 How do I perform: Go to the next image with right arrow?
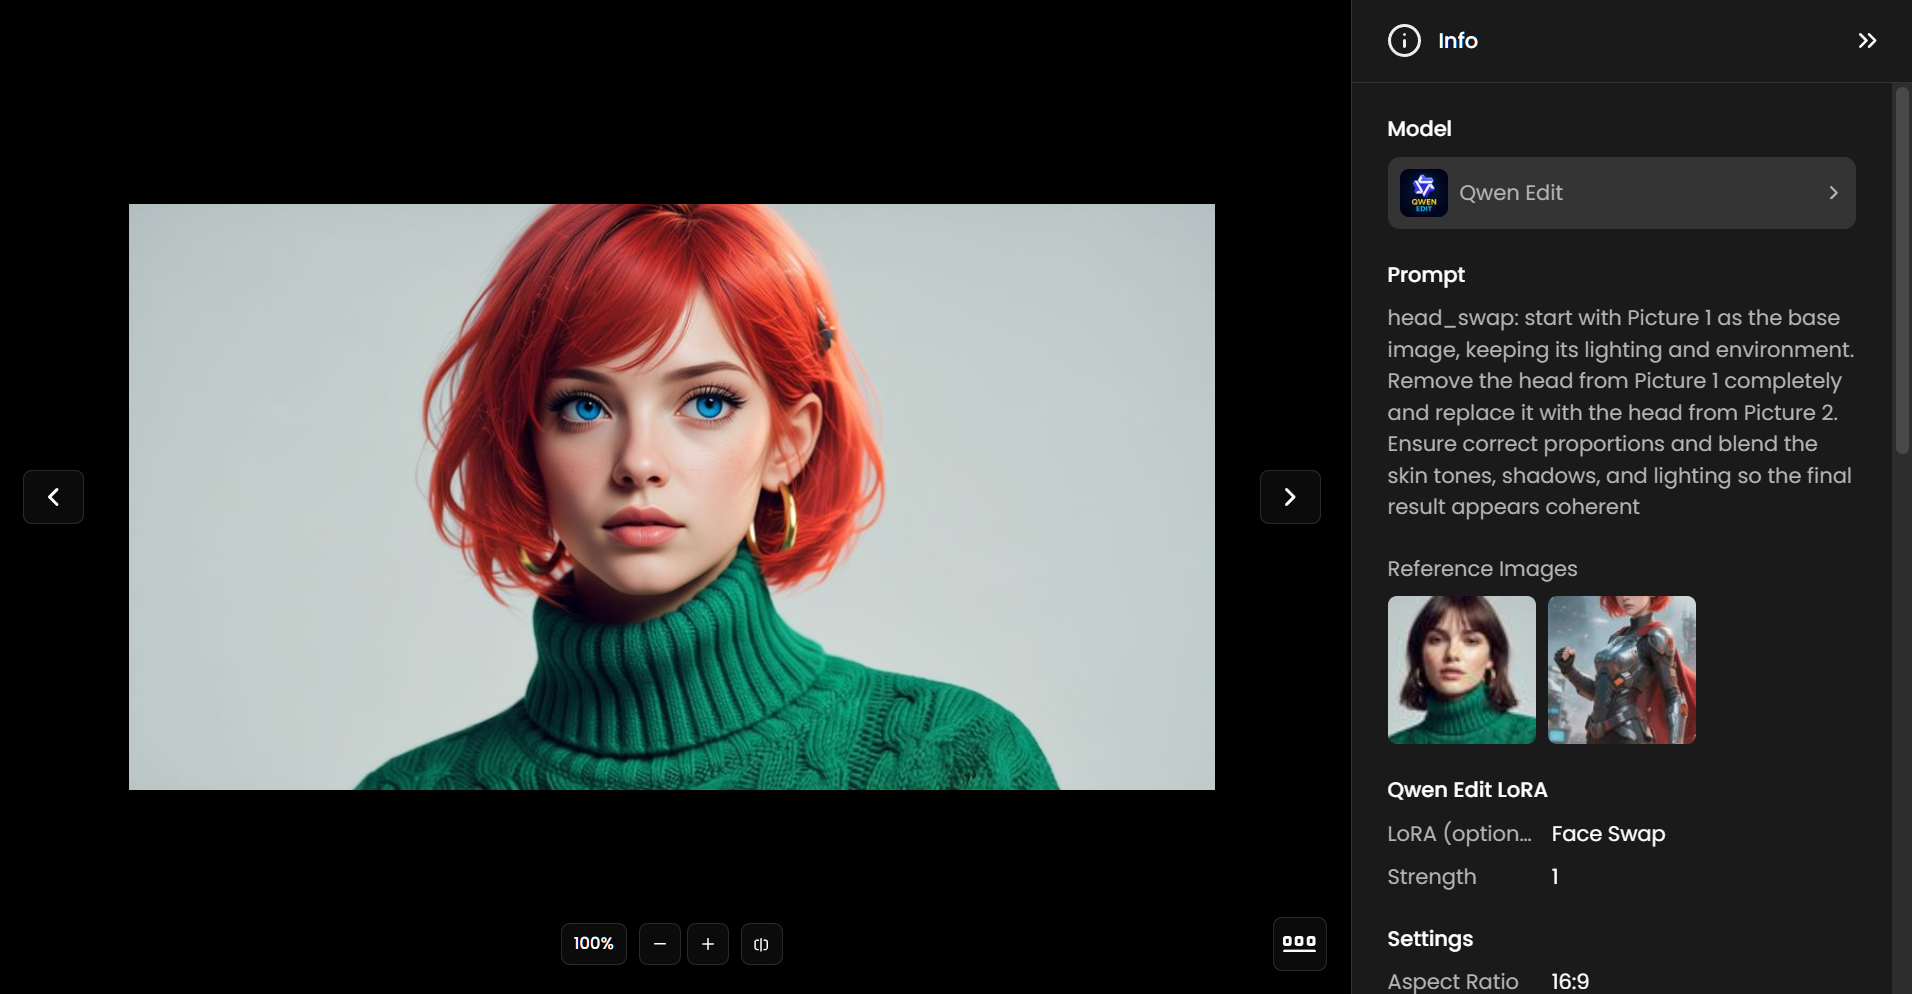click(x=1290, y=497)
